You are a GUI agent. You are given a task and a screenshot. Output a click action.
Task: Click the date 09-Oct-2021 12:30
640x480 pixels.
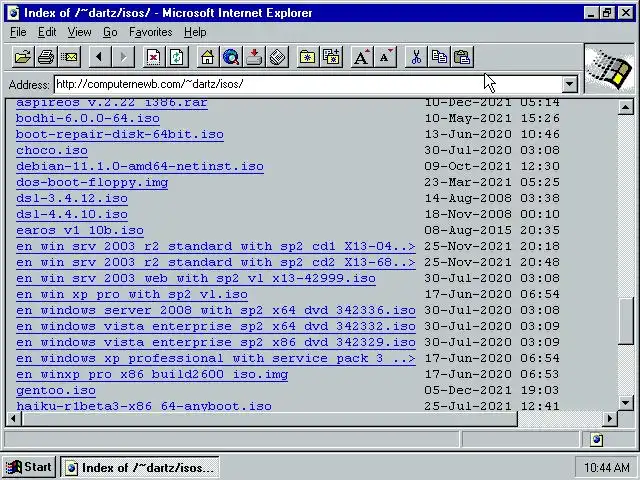coord(492,167)
